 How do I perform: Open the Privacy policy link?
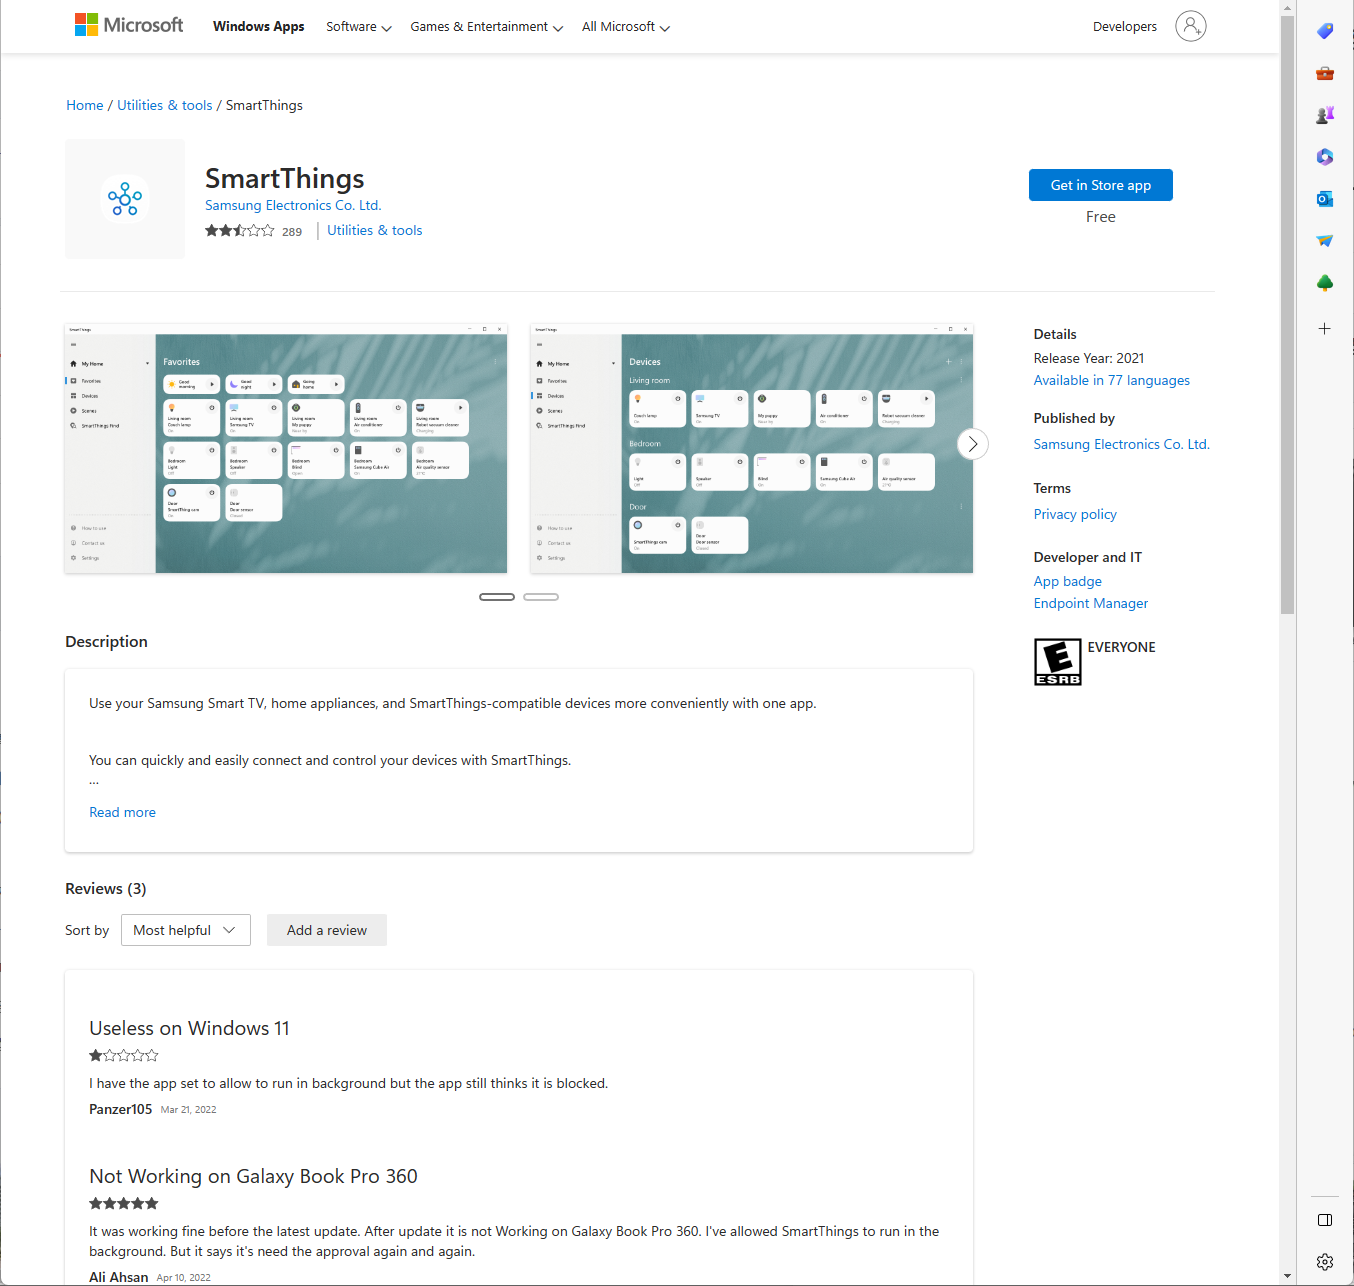1075,514
